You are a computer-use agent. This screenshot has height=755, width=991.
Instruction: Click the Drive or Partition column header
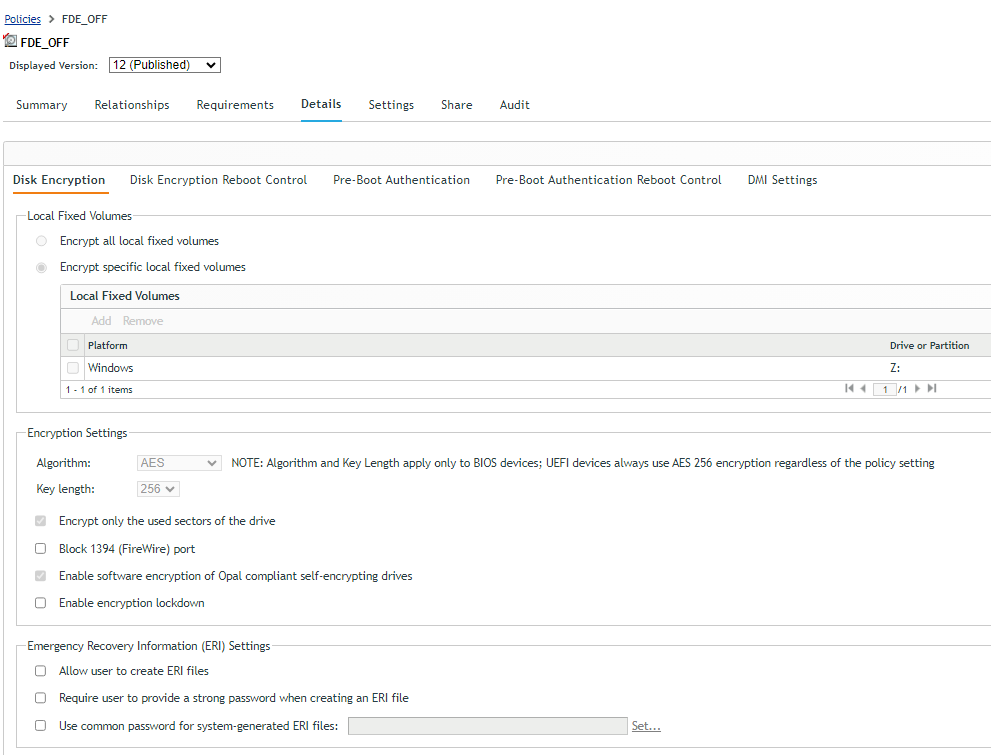[x=930, y=346]
